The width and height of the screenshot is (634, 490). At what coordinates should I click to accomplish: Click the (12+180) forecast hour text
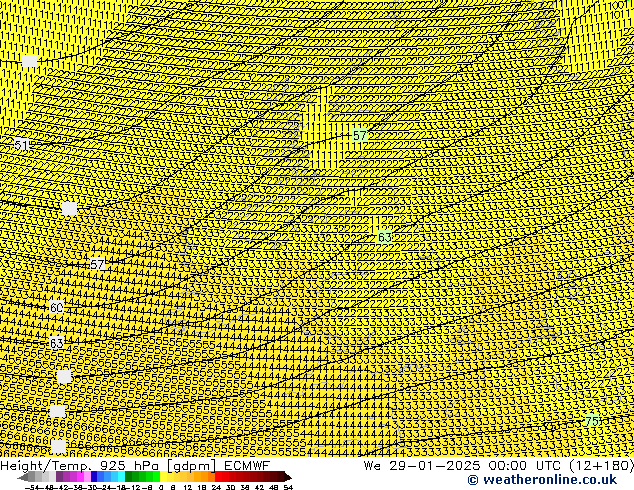tap(601, 465)
